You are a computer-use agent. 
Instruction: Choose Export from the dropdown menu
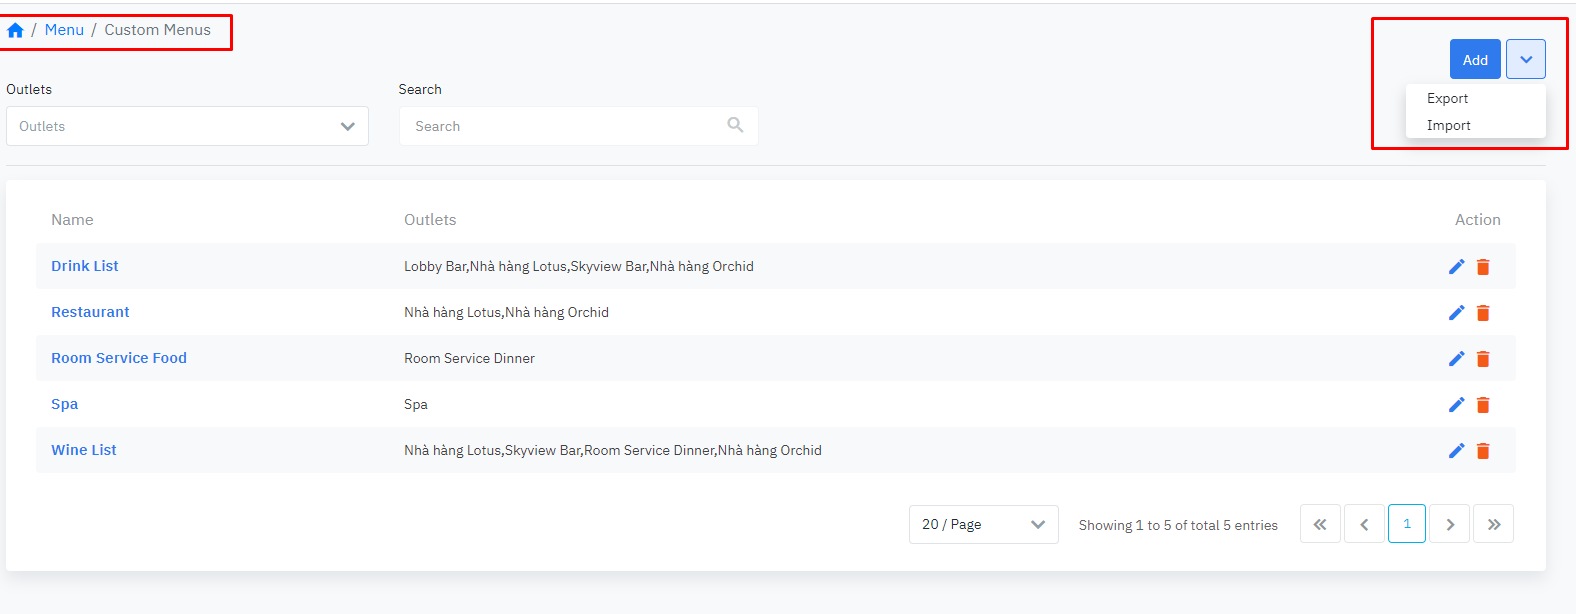point(1447,98)
